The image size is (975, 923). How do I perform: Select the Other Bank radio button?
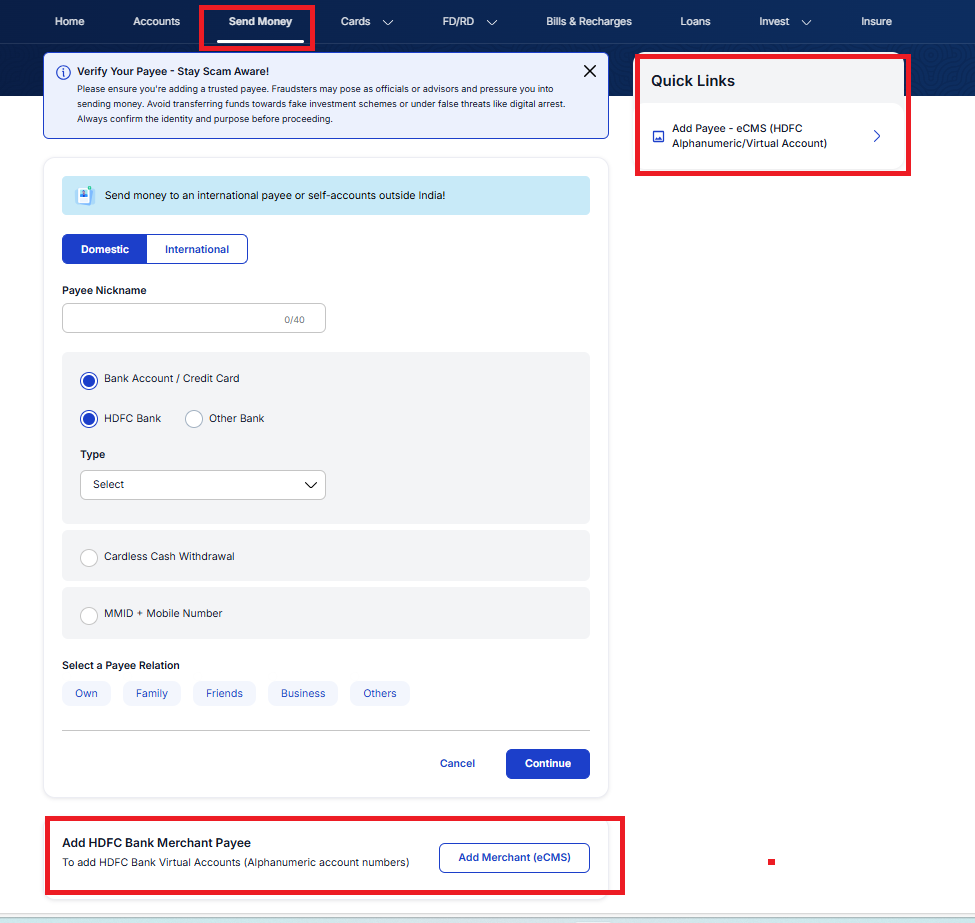point(194,419)
